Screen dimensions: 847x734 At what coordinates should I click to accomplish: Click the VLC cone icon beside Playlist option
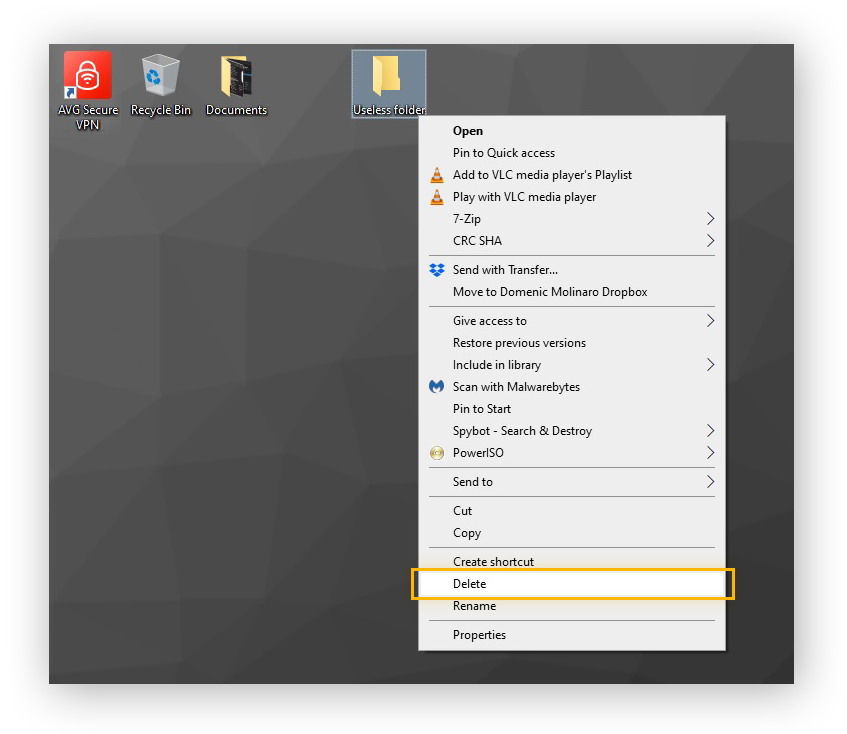437,175
